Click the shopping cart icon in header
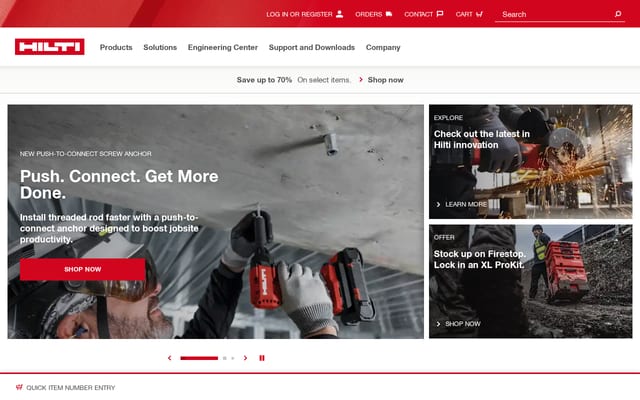640x400 pixels. click(479, 14)
